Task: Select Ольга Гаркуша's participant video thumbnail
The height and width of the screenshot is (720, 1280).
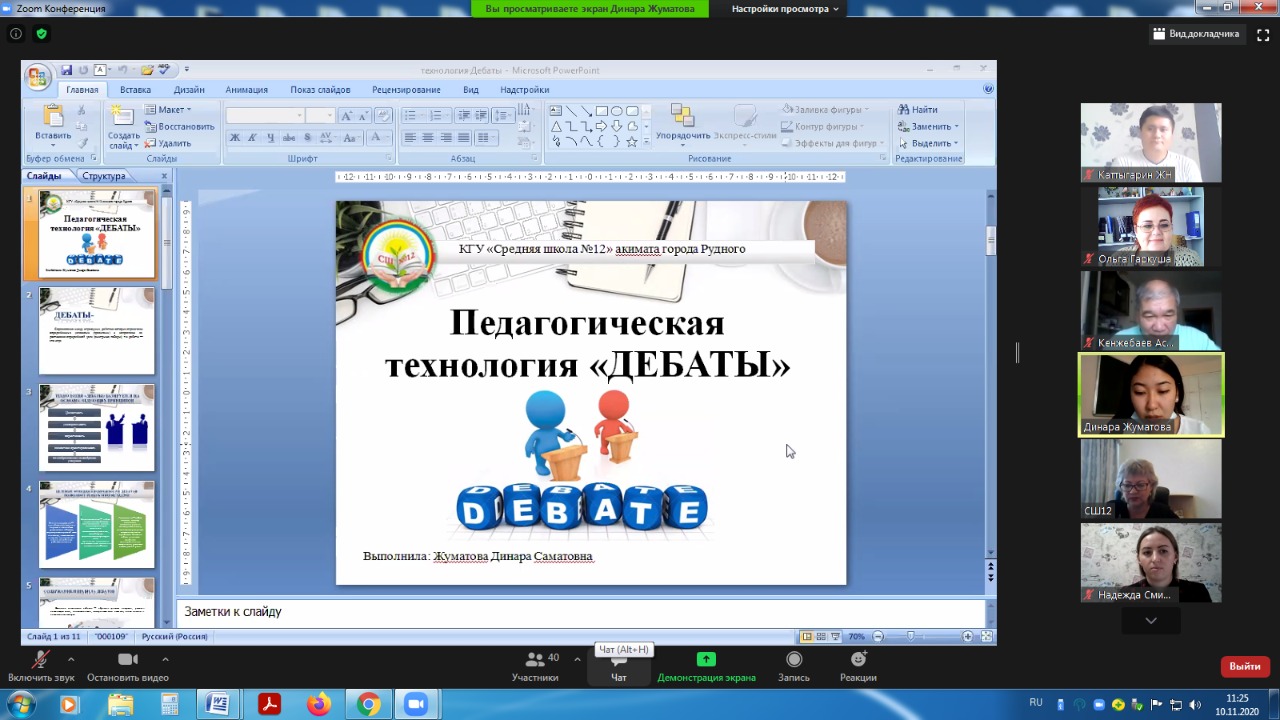Action: (1150, 227)
